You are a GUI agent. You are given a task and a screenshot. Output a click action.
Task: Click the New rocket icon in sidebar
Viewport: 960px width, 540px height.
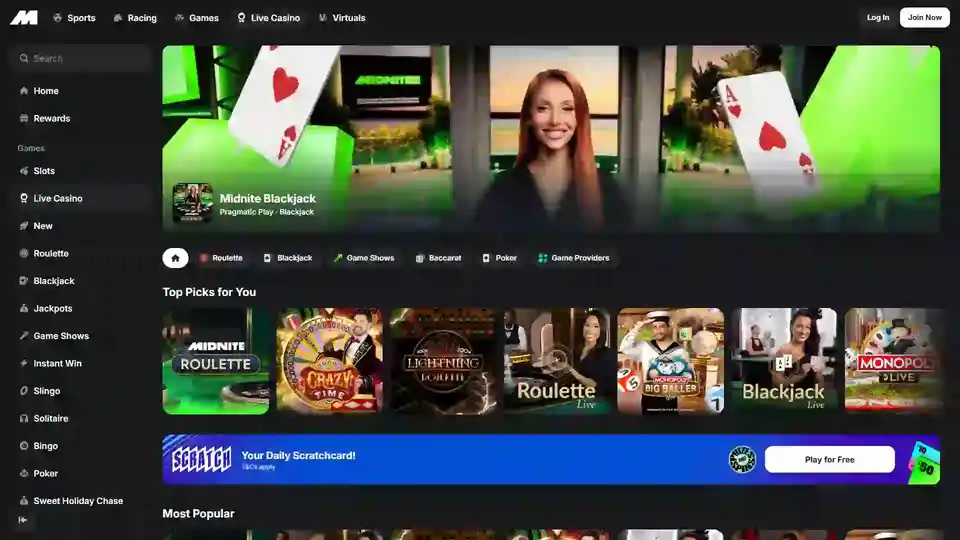(x=24, y=226)
